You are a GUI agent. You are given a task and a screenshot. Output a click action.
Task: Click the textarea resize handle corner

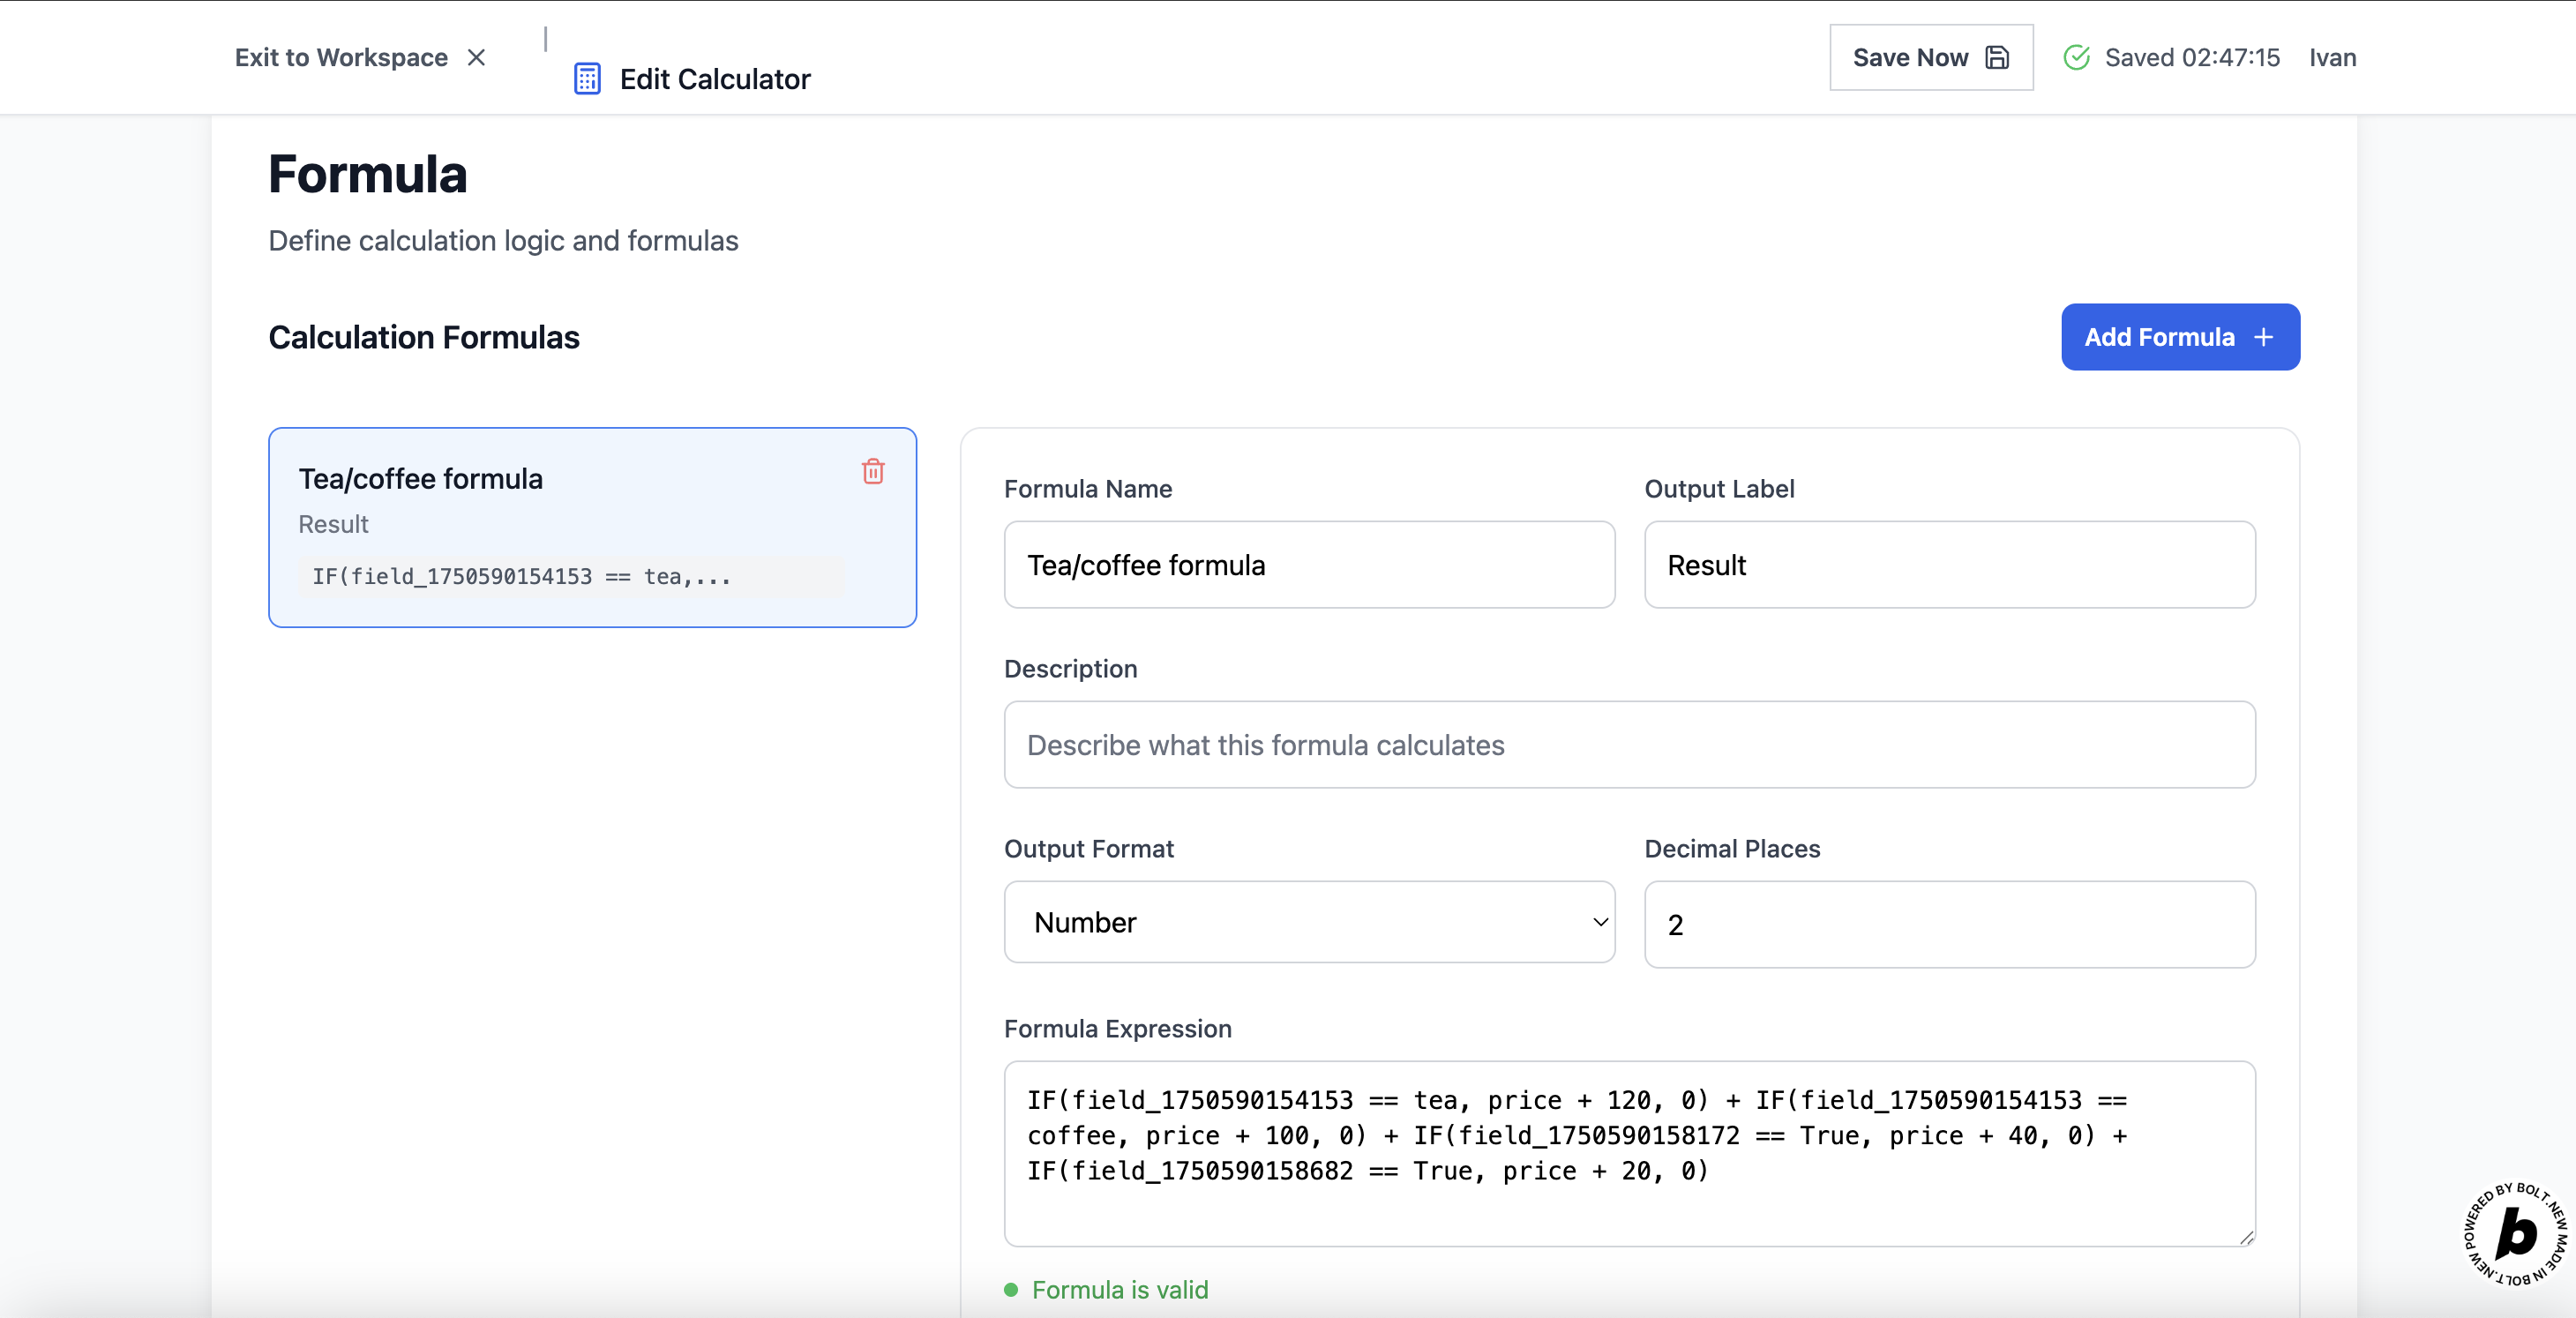(x=2246, y=1238)
